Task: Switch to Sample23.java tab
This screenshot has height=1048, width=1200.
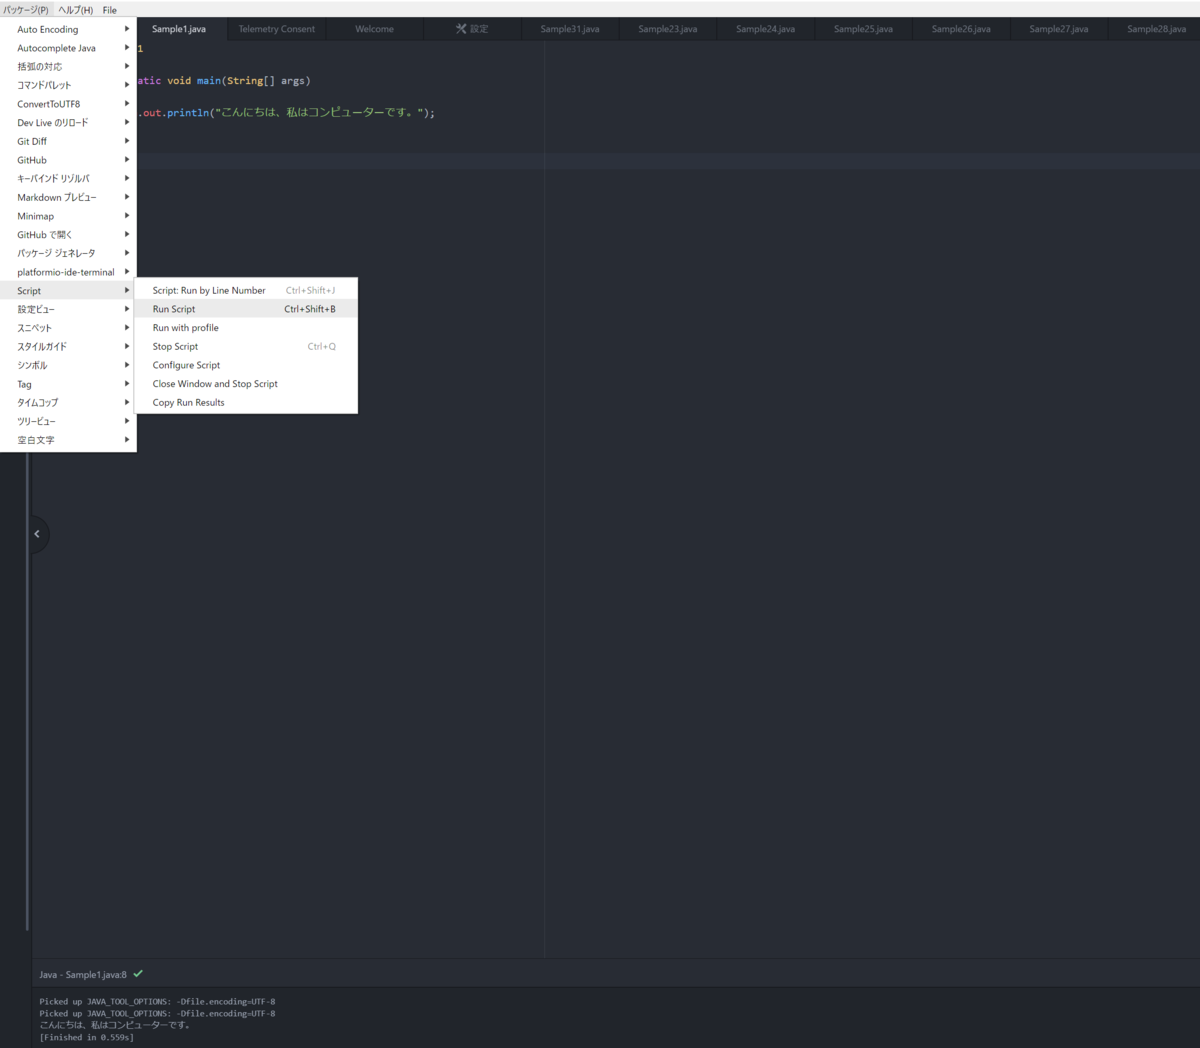Action: 668,29
